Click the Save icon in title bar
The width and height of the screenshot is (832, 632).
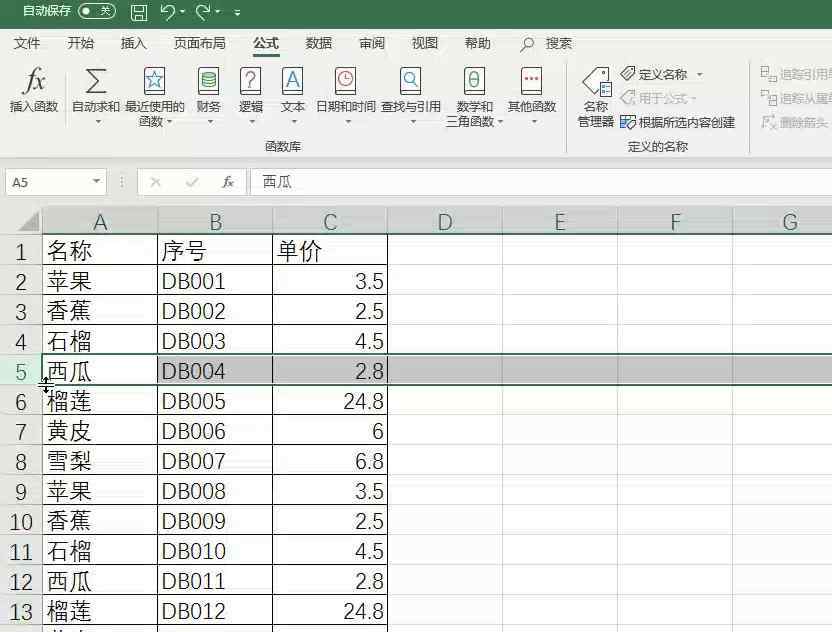(139, 12)
